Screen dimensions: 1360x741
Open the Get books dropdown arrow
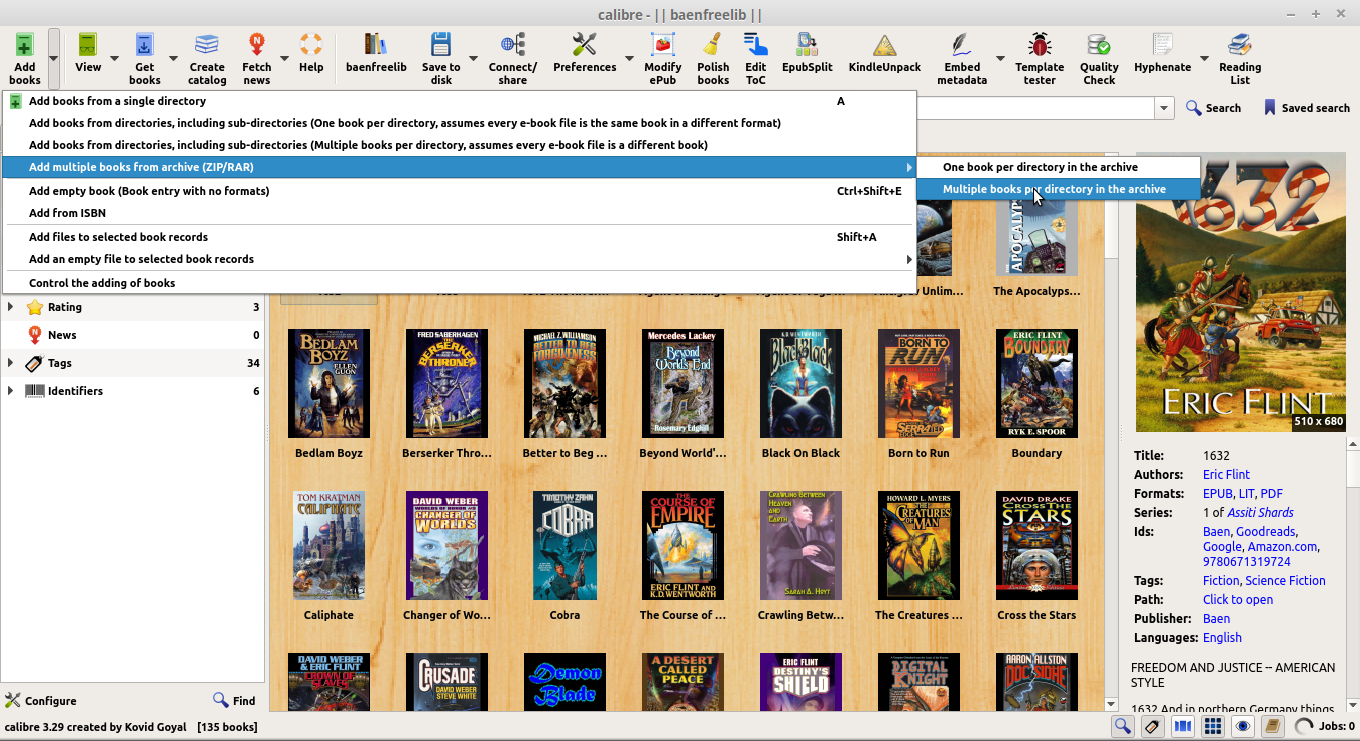pos(173,59)
